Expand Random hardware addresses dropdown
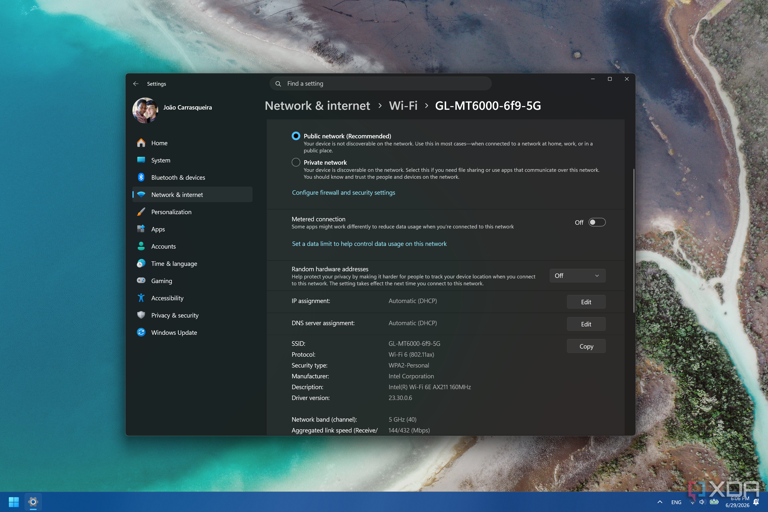Viewport: 768px width, 512px height. pyautogui.click(x=577, y=276)
